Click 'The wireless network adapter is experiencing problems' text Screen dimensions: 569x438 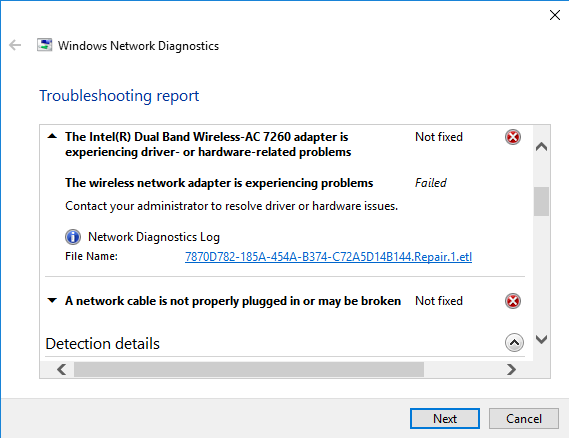(219, 183)
